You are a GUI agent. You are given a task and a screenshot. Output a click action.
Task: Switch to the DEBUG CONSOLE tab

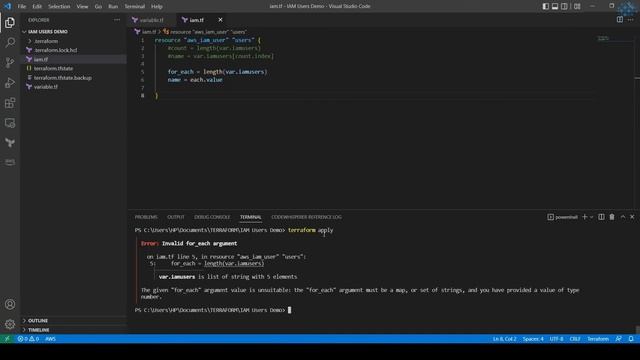click(212, 217)
